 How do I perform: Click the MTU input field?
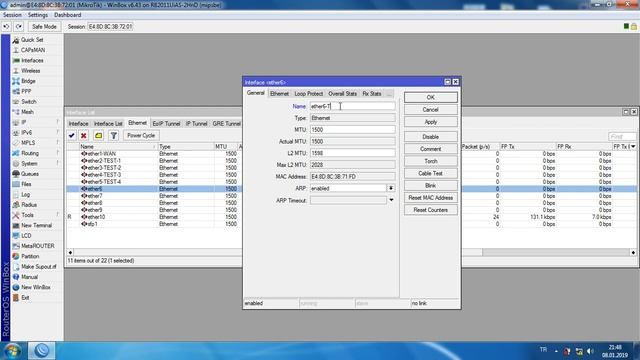352,129
